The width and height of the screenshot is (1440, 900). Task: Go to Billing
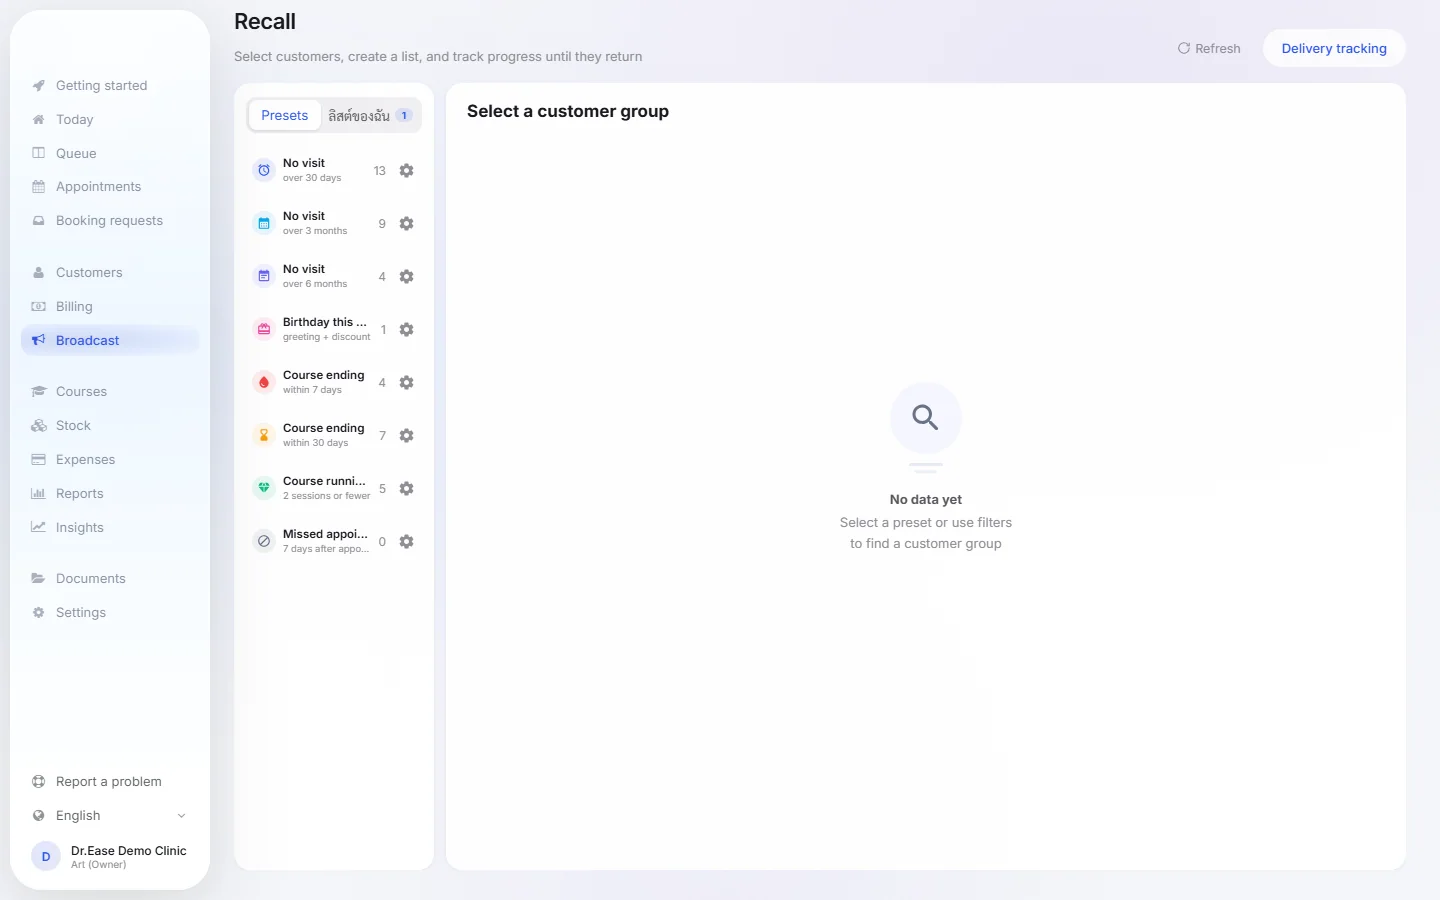(x=110, y=307)
